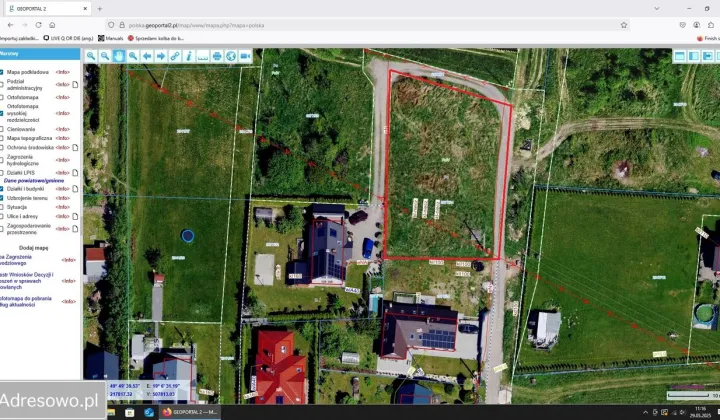Bookmark this page with the star icon
The height and width of the screenshot is (420, 720).
point(624,25)
